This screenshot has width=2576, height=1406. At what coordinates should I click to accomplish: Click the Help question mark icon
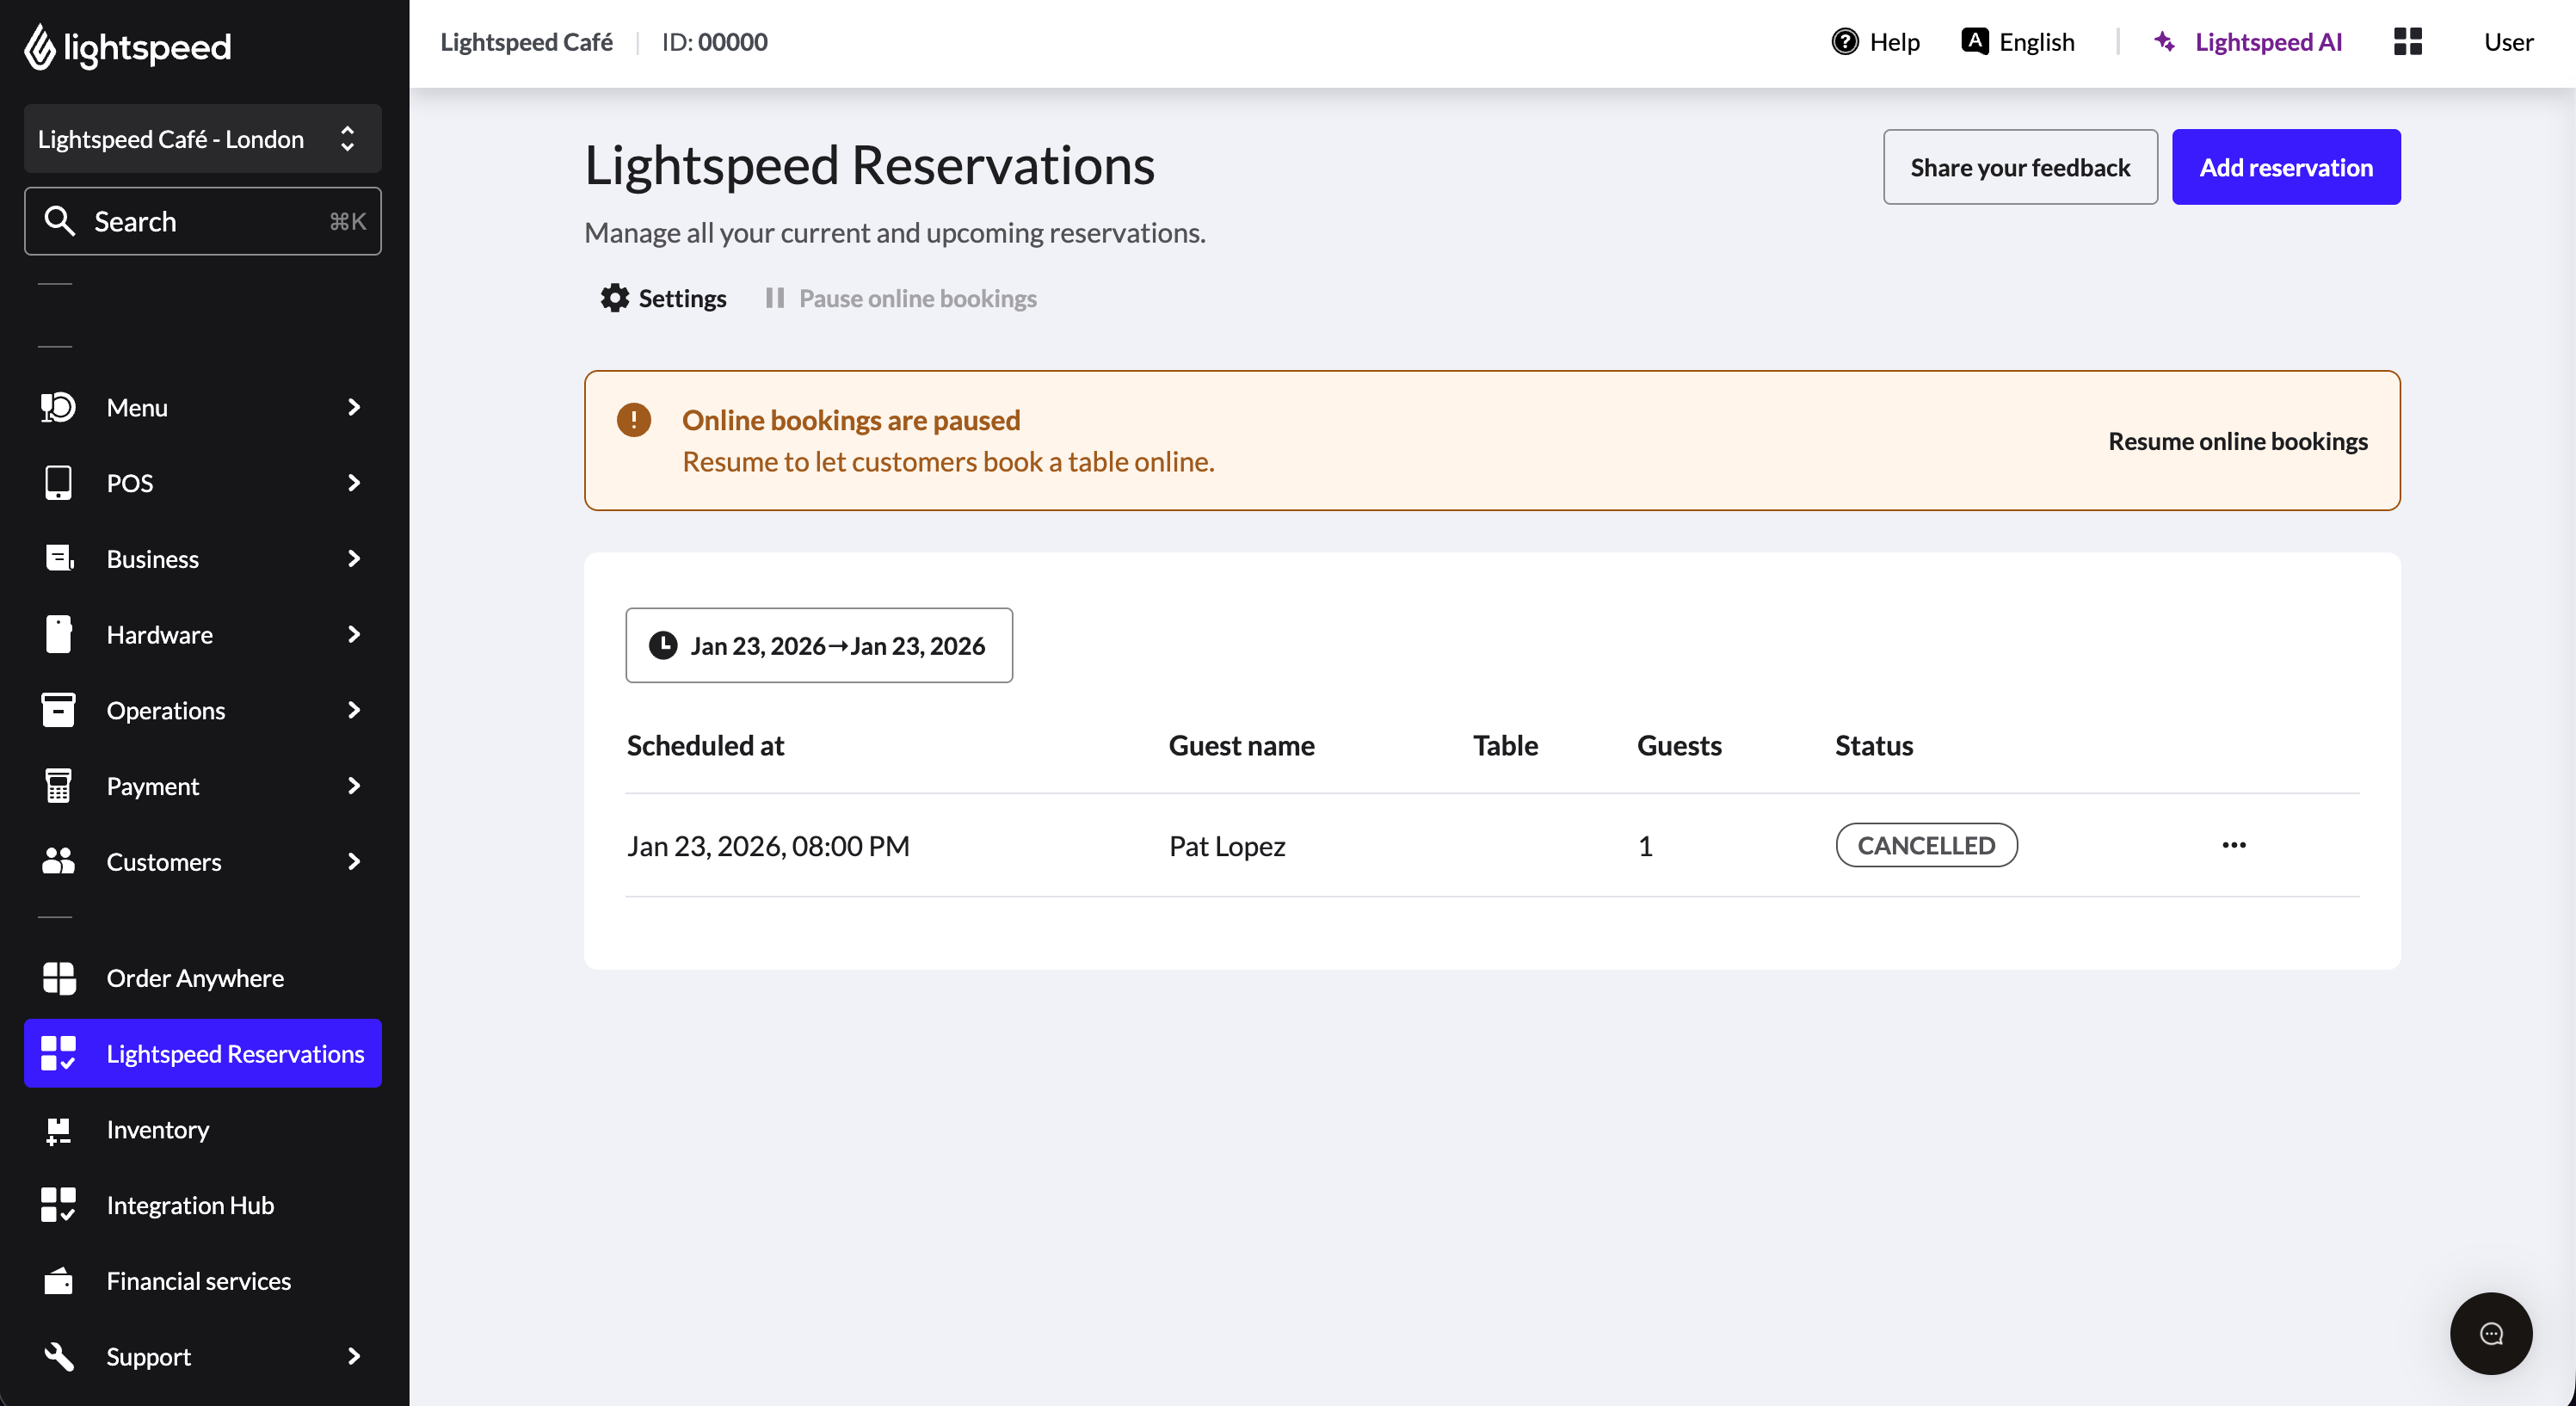[x=1845, y=42]
